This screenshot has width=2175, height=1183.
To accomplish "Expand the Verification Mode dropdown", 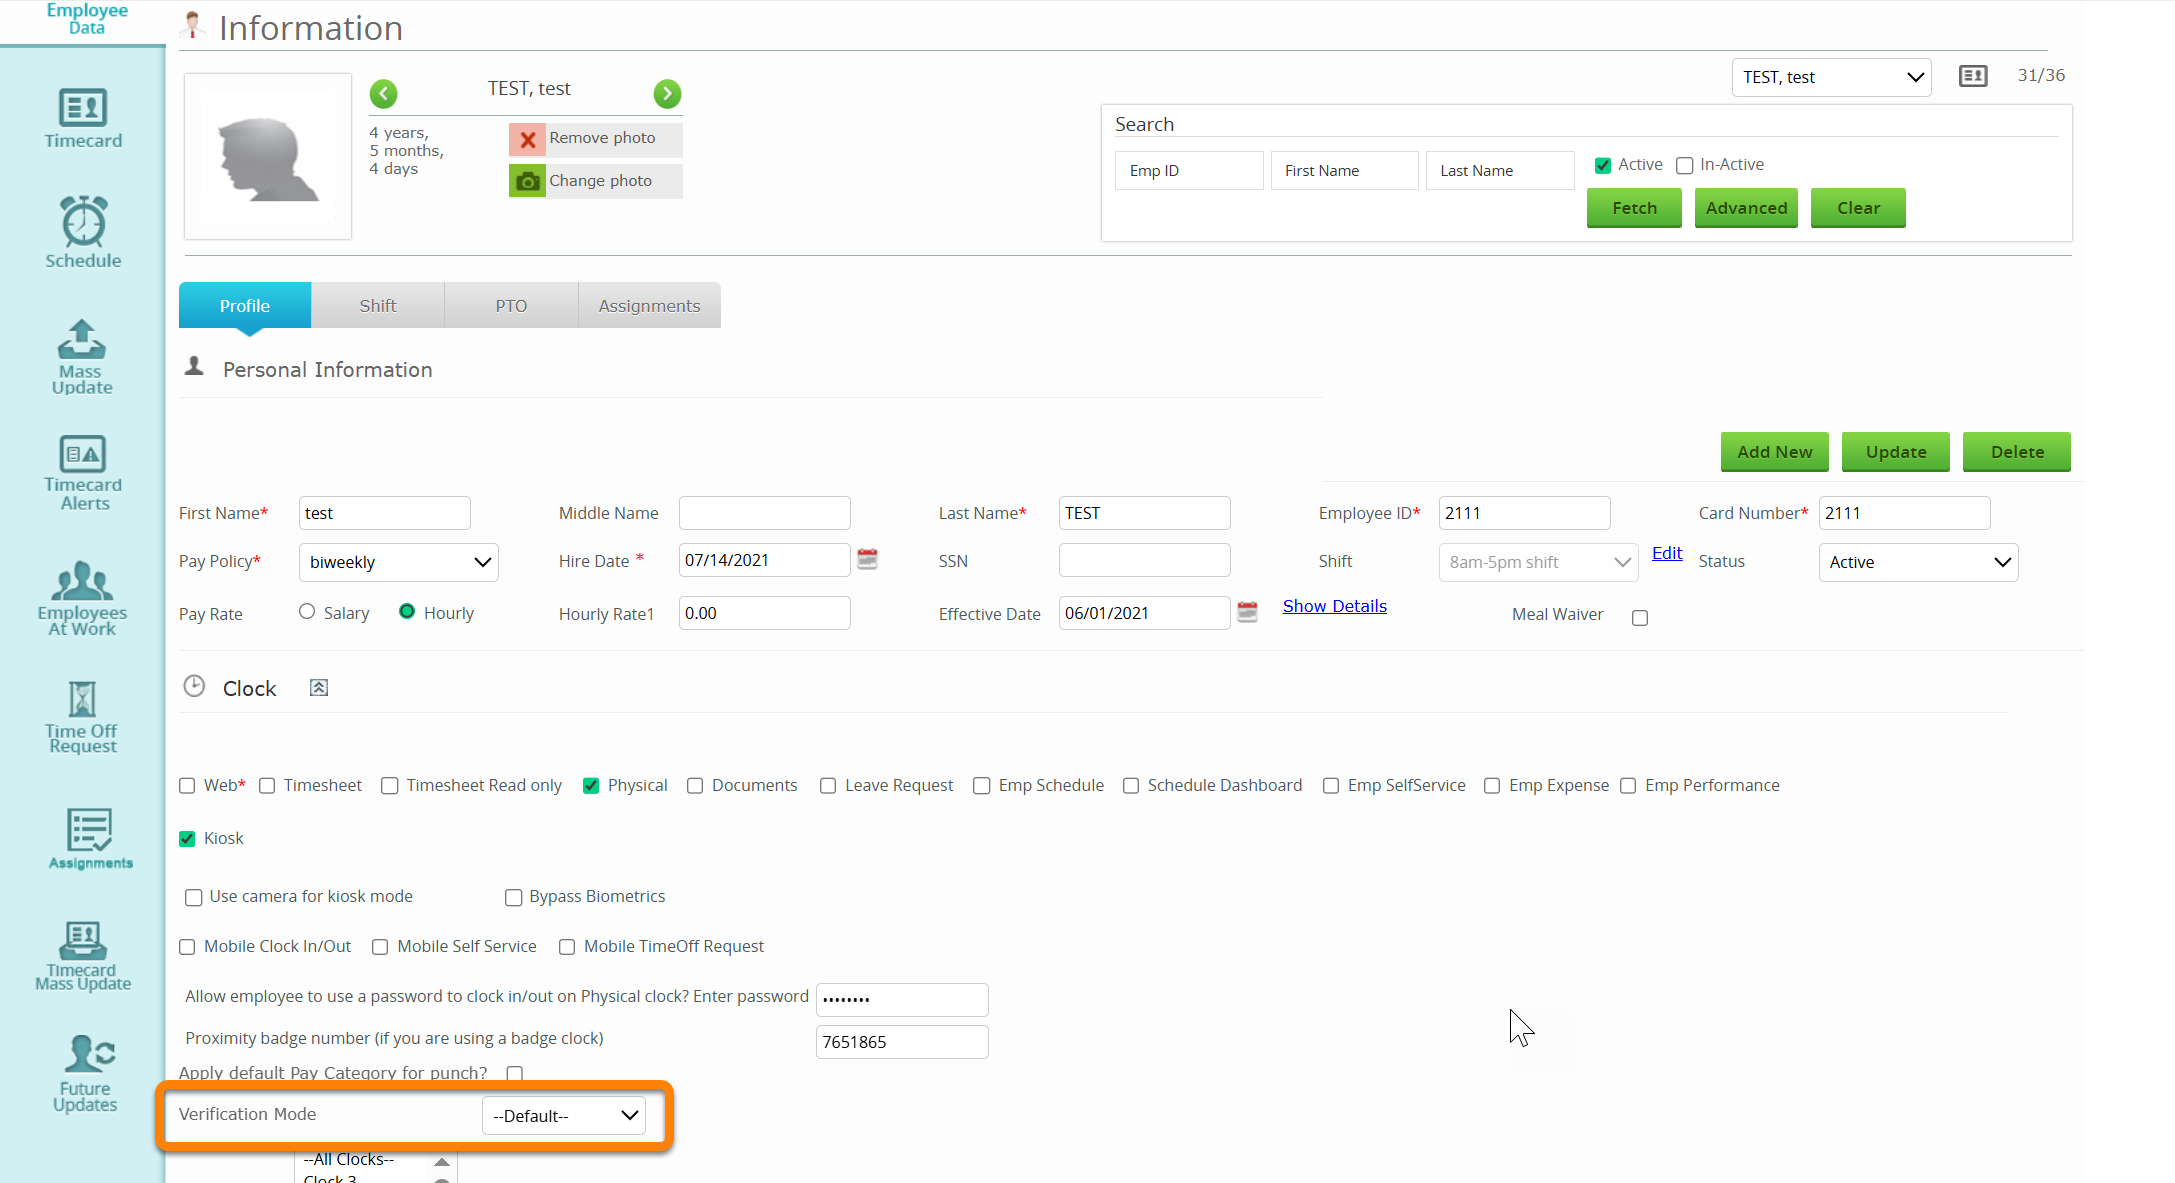I will pyautogui.click(x=564, y=1116).
